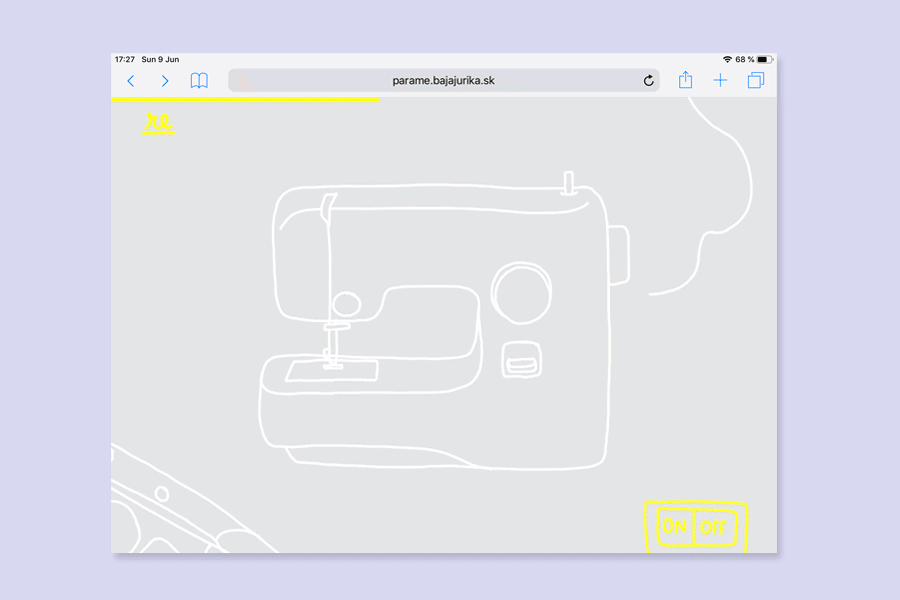Image resolution: width=900 pixels, height=600 pixels.
Task: Open the yellow underlined logo link
Action: click(x=158, y=123)
